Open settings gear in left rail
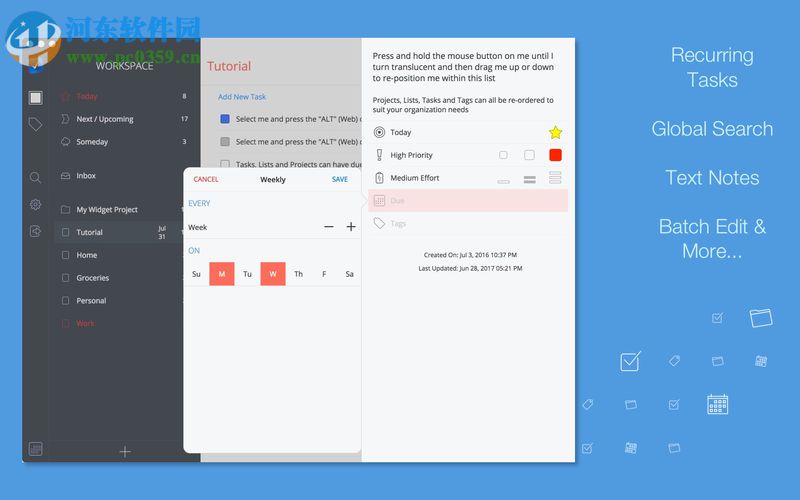 [35, 205]
